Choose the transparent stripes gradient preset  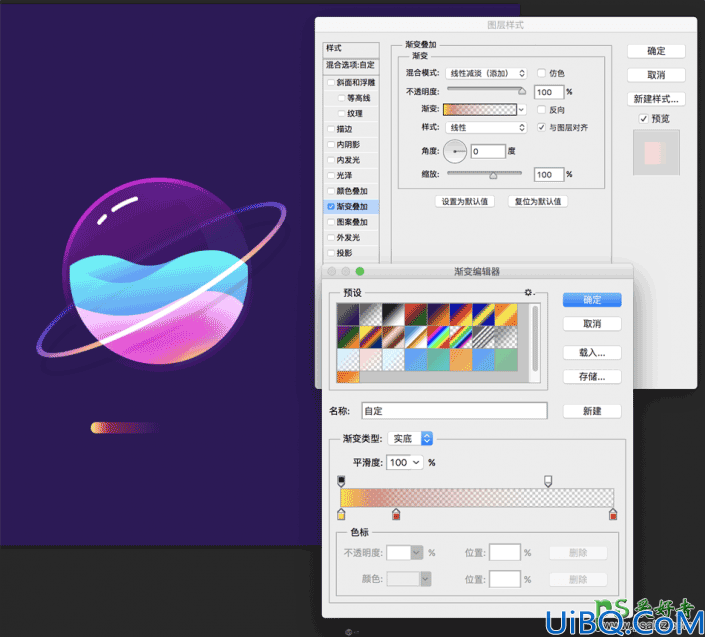(483, 337)
